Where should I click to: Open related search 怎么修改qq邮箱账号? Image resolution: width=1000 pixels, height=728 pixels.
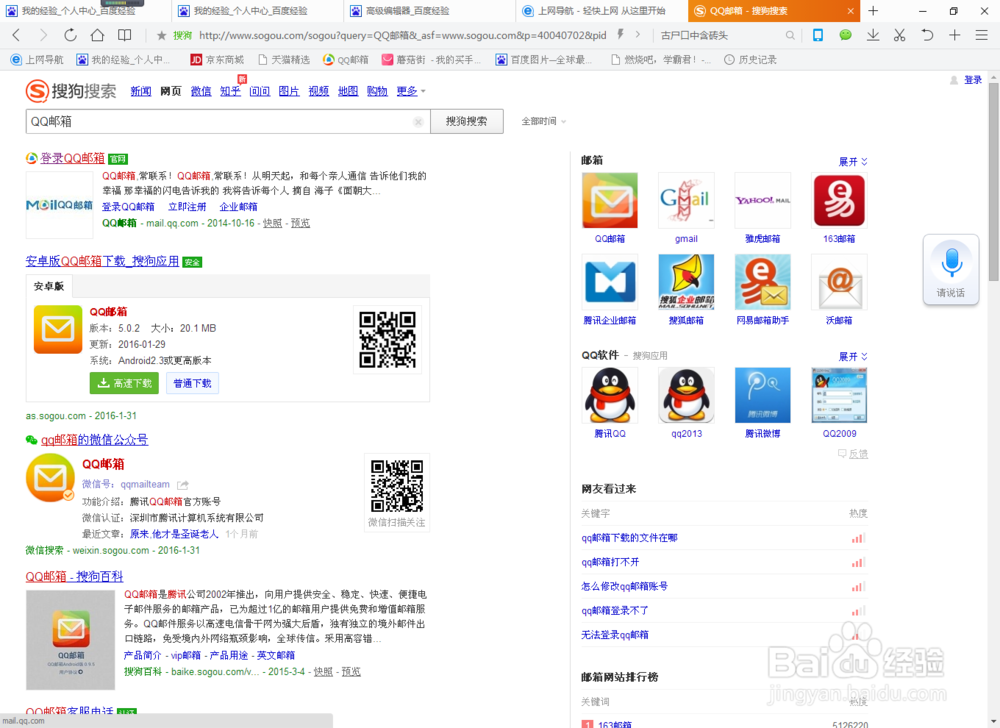point(624,586)
